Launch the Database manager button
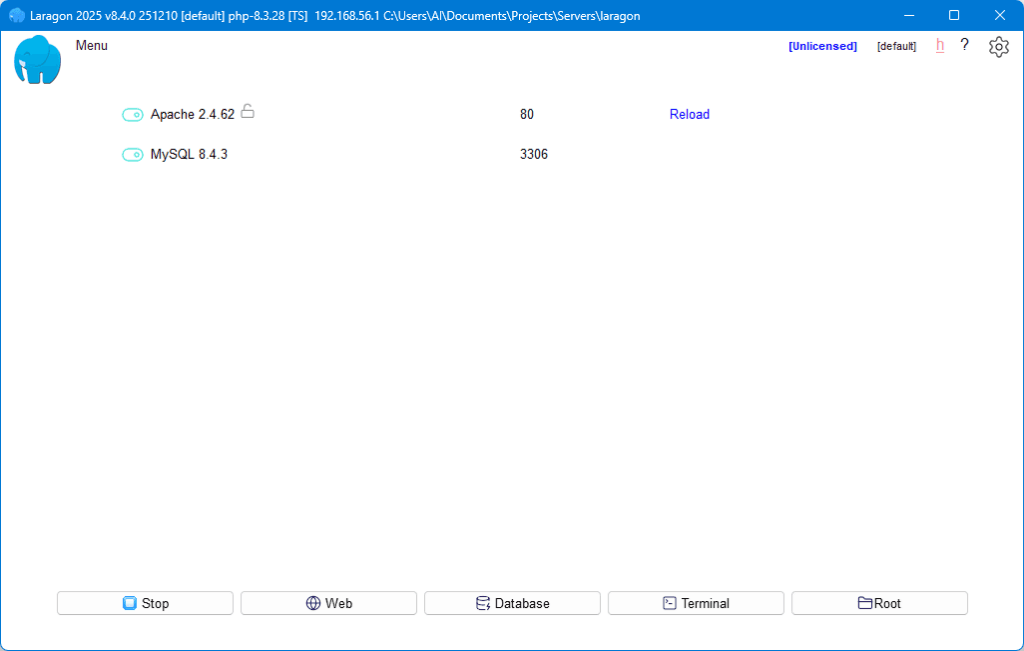 [512, 603]
